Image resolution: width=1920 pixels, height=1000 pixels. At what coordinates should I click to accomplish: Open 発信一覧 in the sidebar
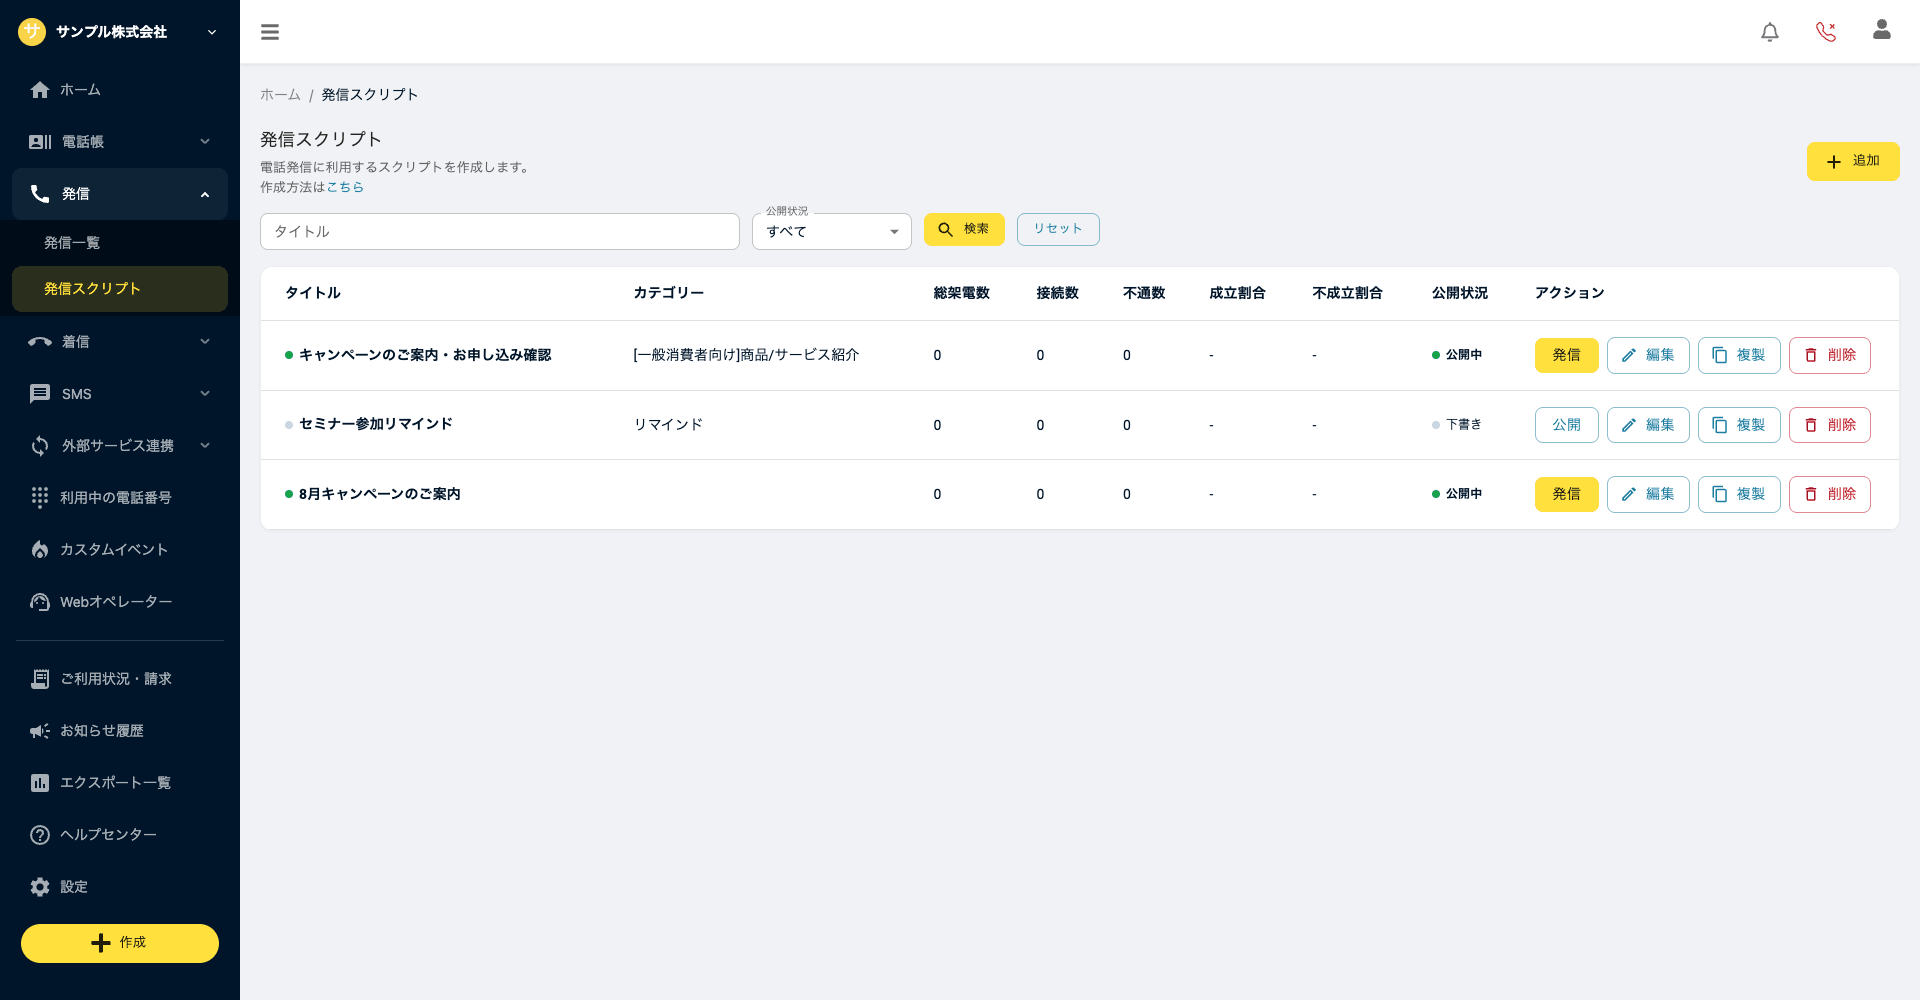click(x=120, y=243)
